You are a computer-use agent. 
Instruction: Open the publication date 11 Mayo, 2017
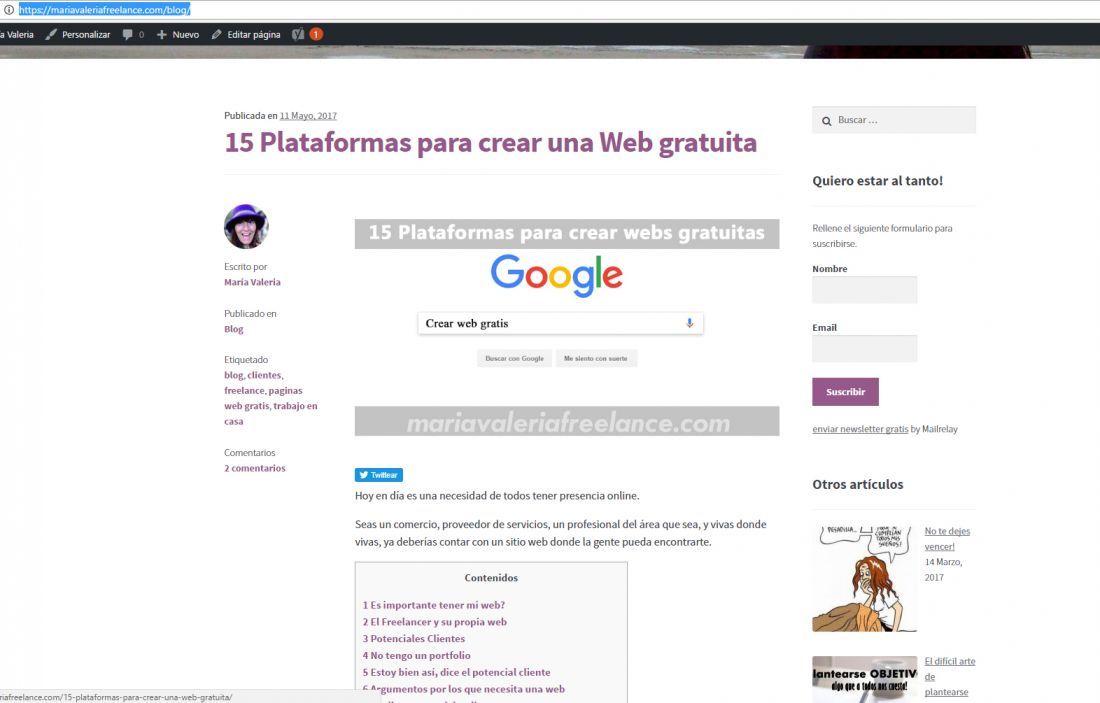tap(308, 116)
